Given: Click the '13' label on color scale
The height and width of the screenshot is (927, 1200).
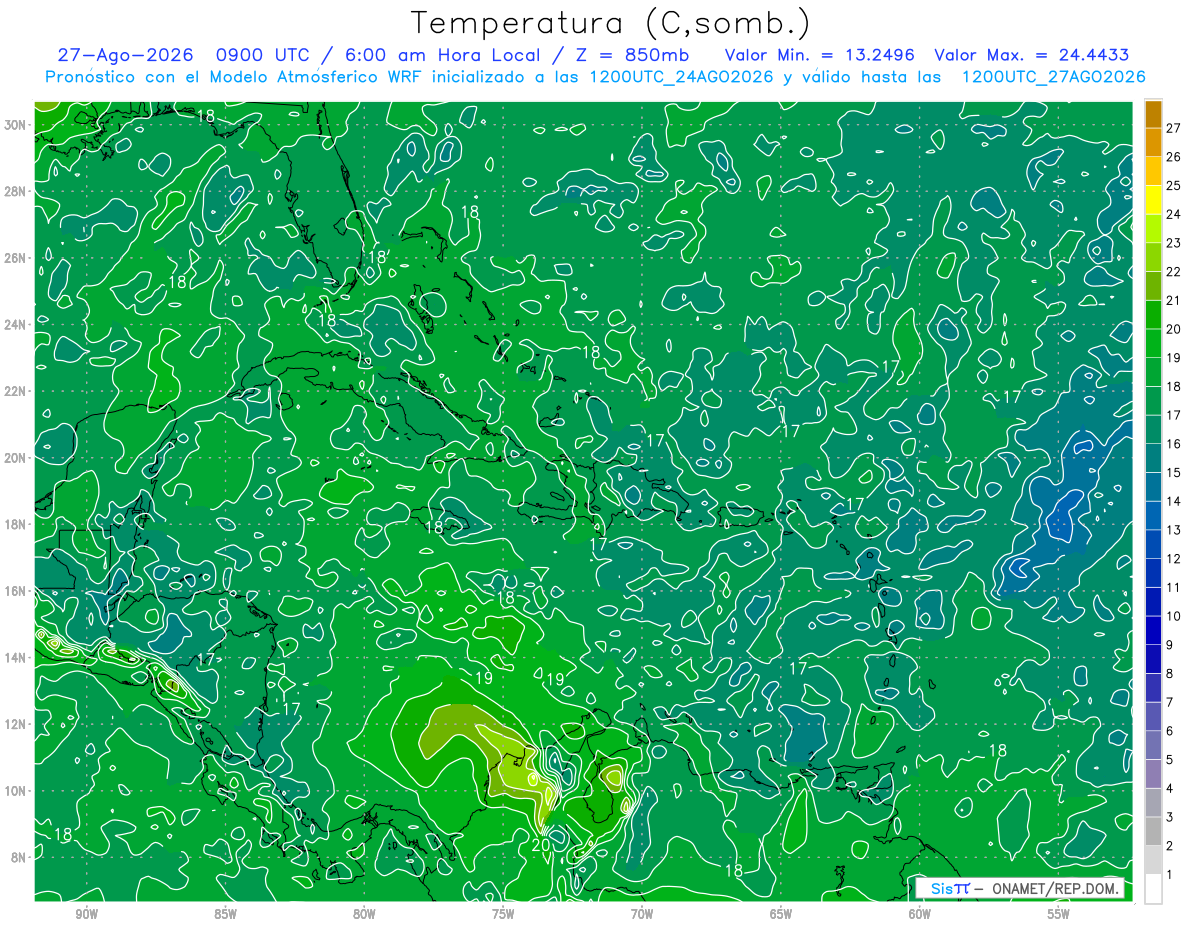Looking at the screenshot, I should [1174, 530].
